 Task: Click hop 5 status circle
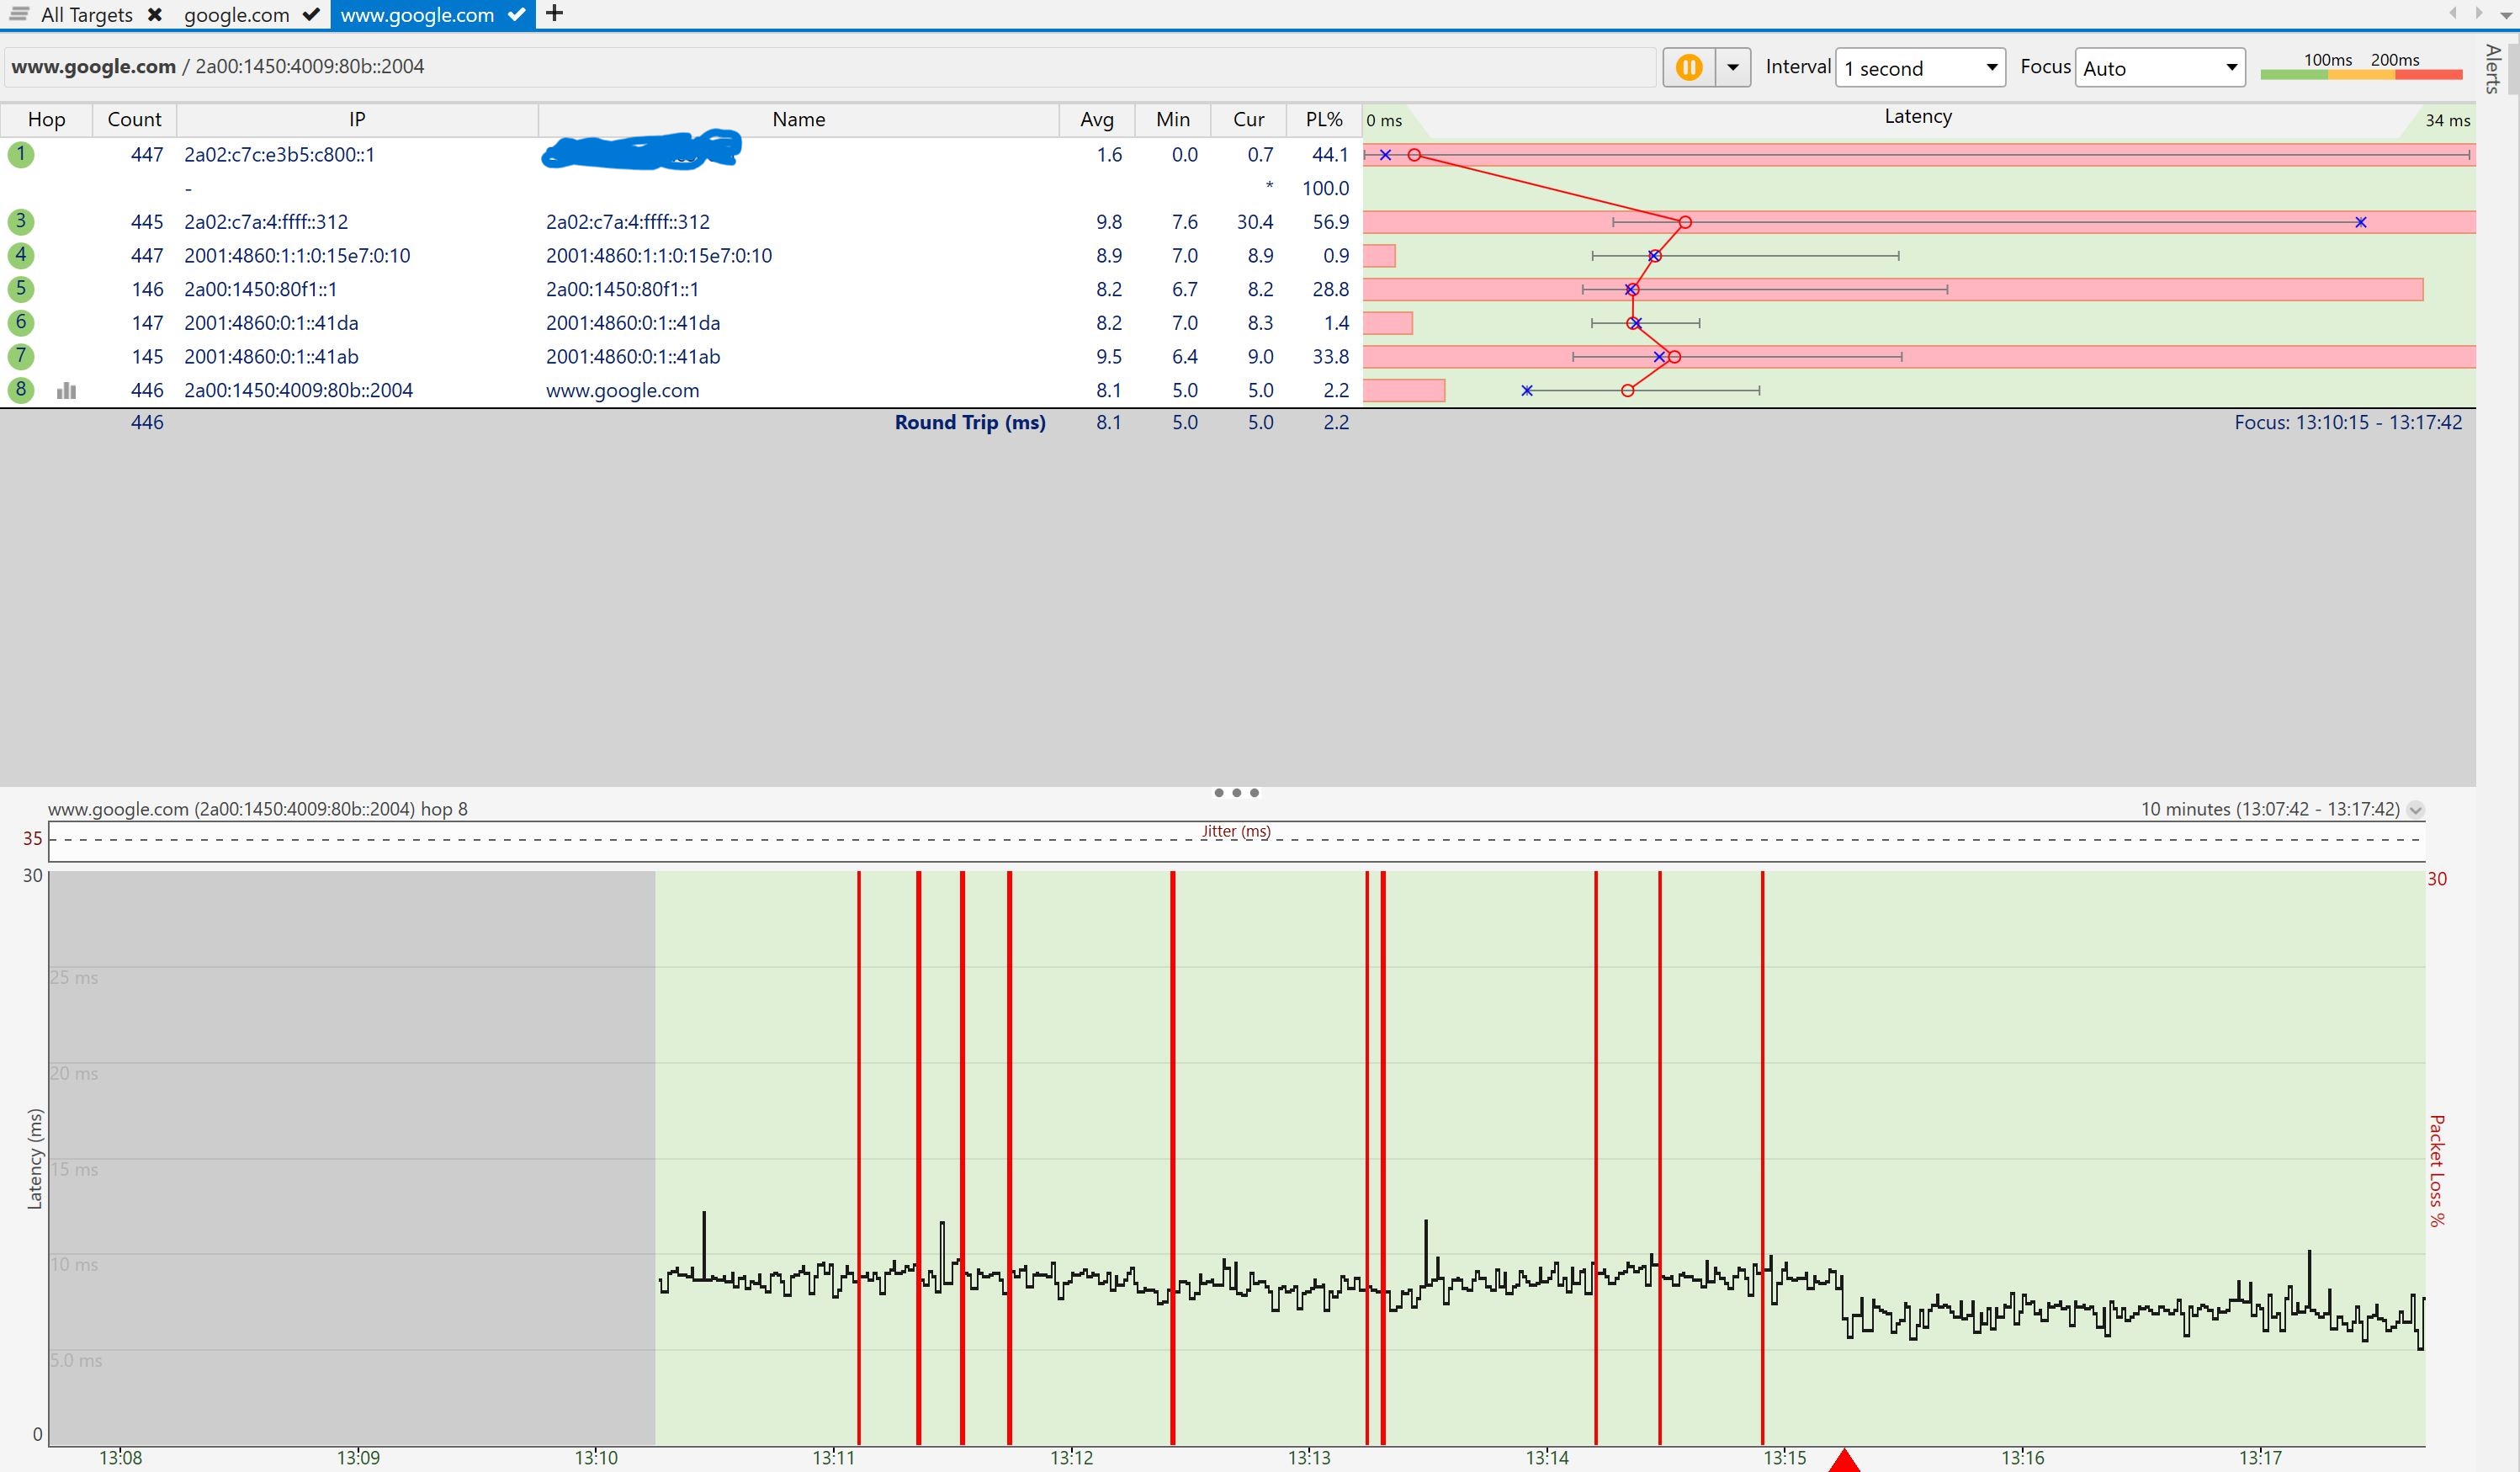coord(21,289)
